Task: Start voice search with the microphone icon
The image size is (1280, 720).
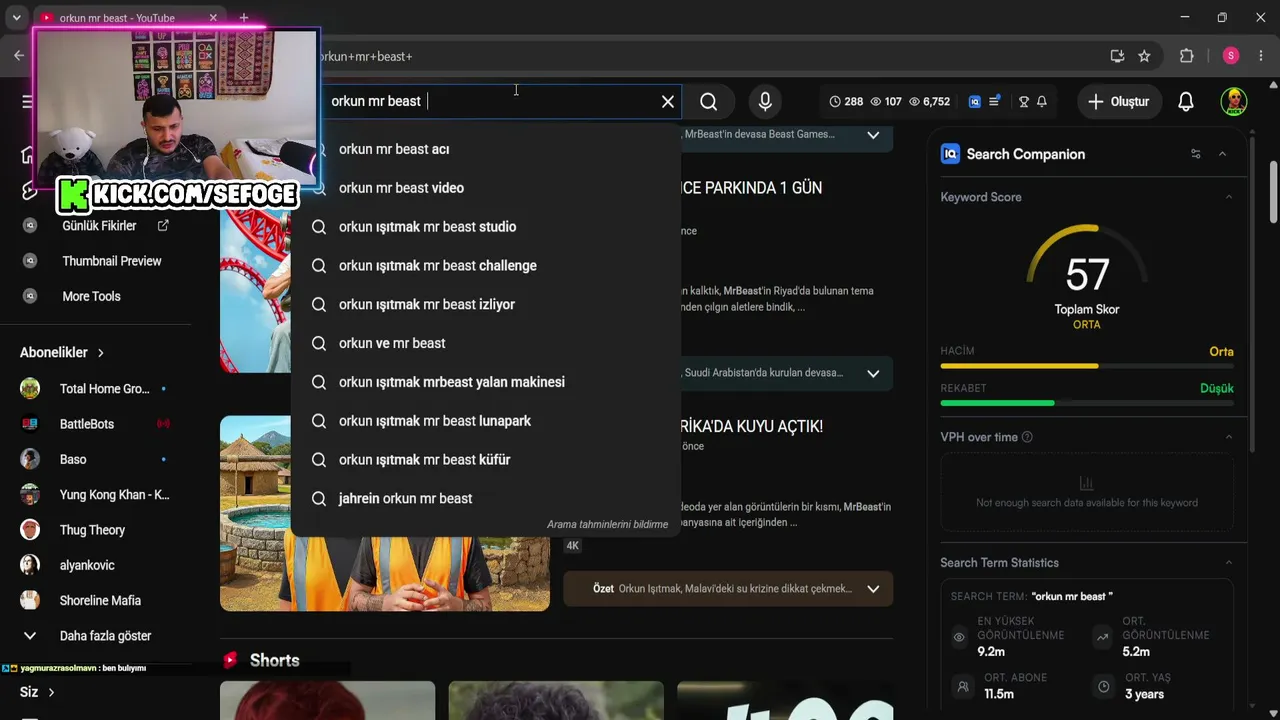Action: tap(765, 101)
